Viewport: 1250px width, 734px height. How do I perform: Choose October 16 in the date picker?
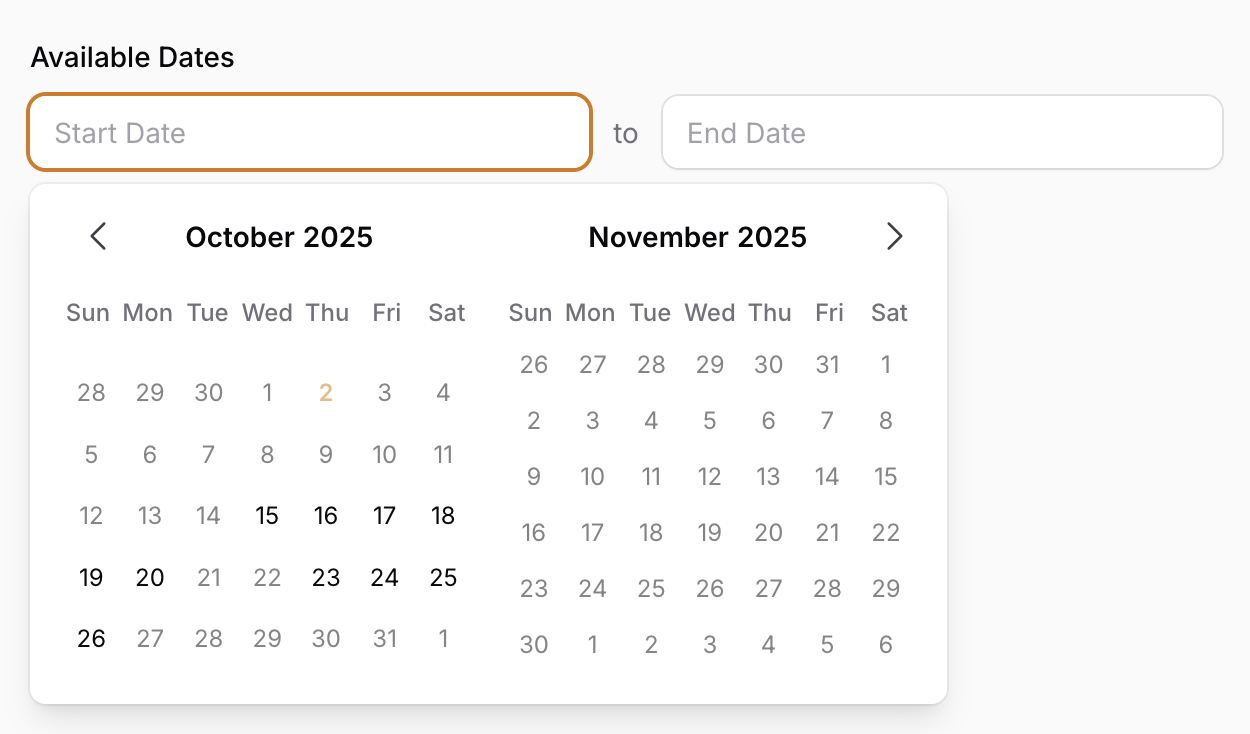tap(326, 515)
